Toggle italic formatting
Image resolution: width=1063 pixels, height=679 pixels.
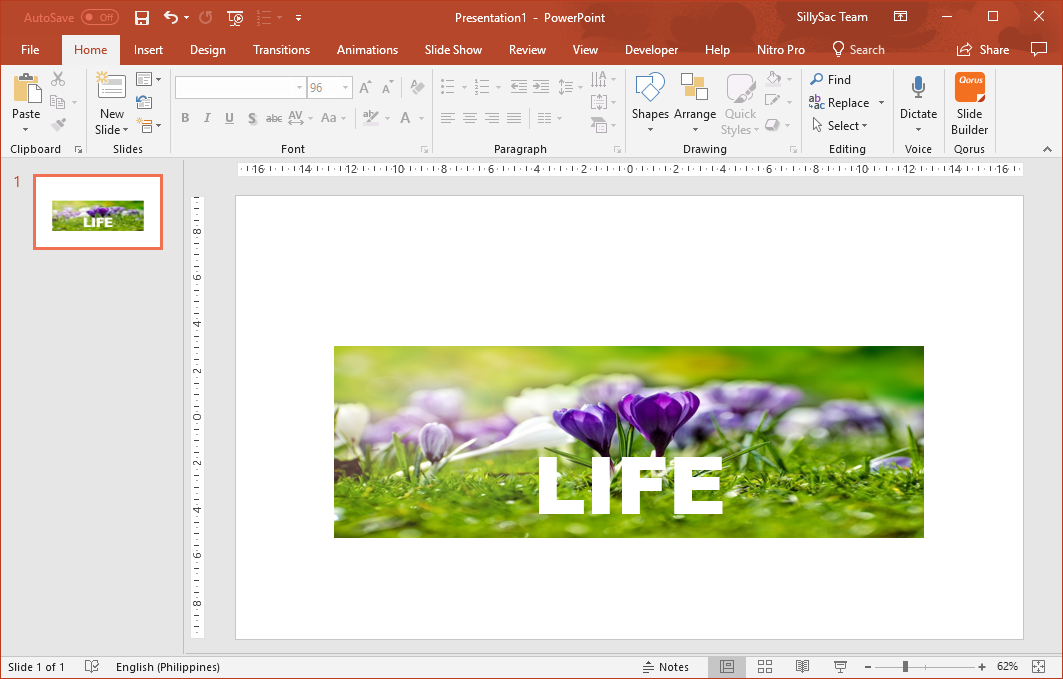[x=207, y=118]
